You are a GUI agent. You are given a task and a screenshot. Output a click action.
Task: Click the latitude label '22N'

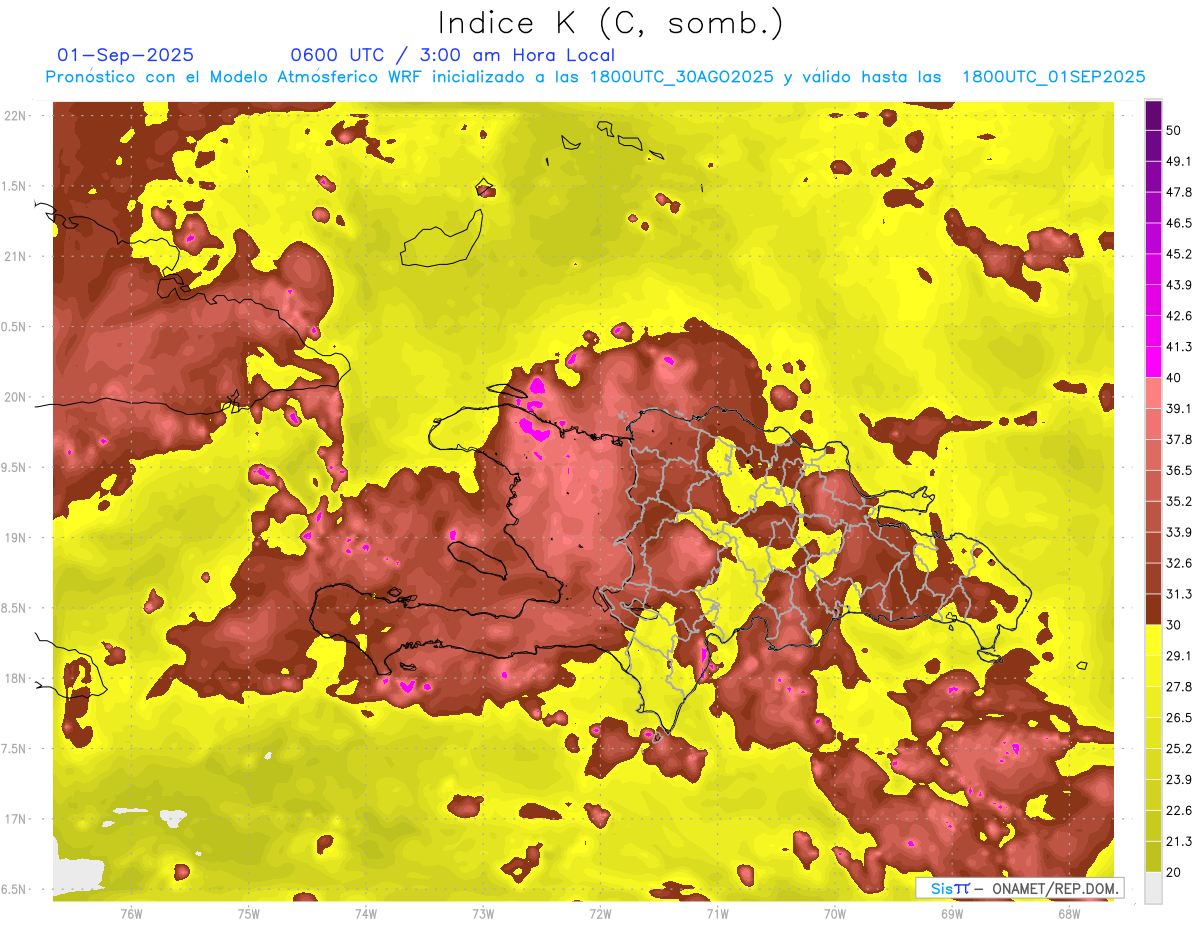[15, 116]
